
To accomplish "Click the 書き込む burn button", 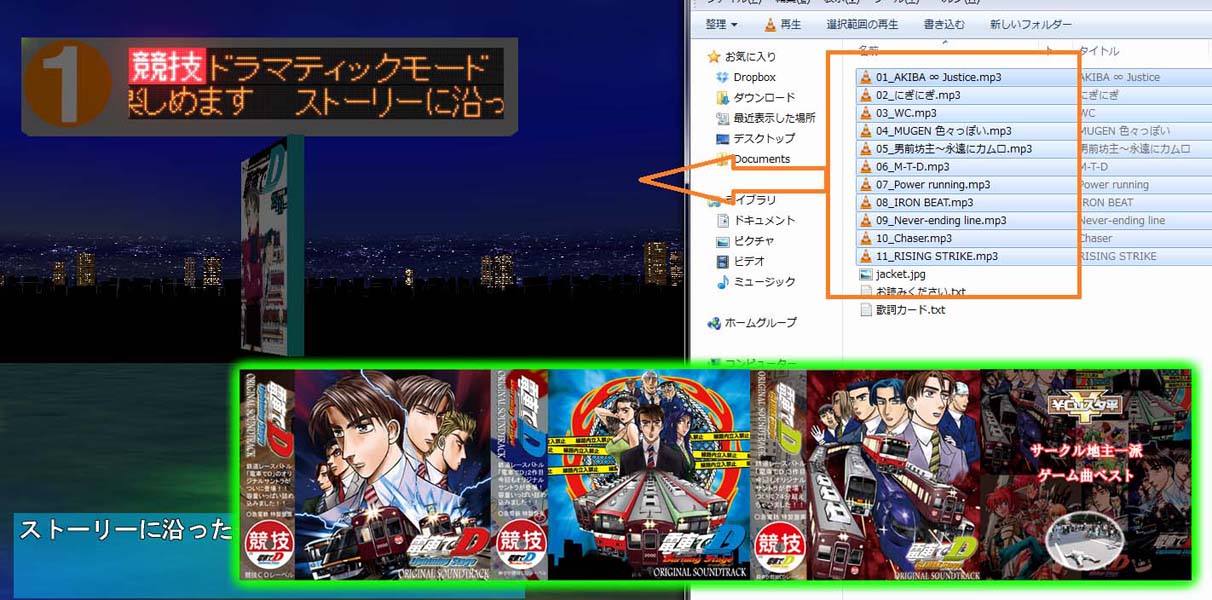I will point(944,24).
